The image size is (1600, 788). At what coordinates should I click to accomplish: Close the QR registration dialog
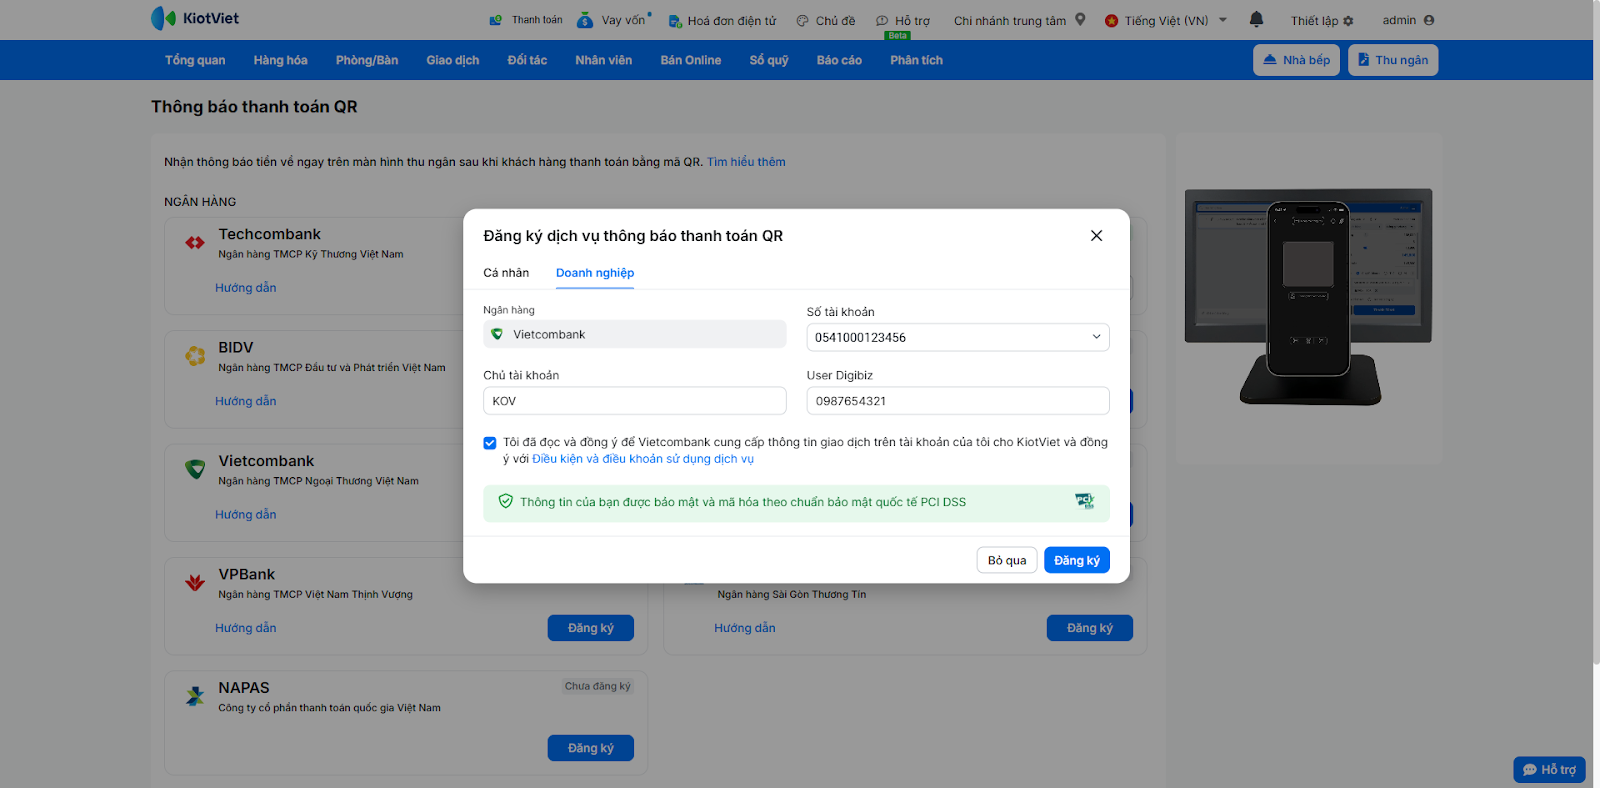click(1096, 236)
